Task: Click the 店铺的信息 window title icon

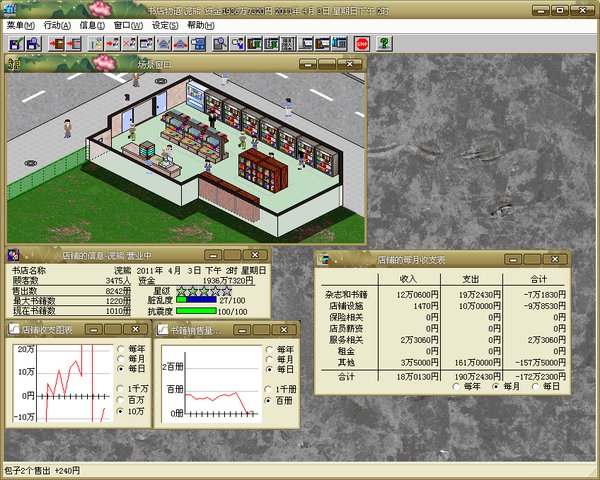Action: tap(14, 255)
